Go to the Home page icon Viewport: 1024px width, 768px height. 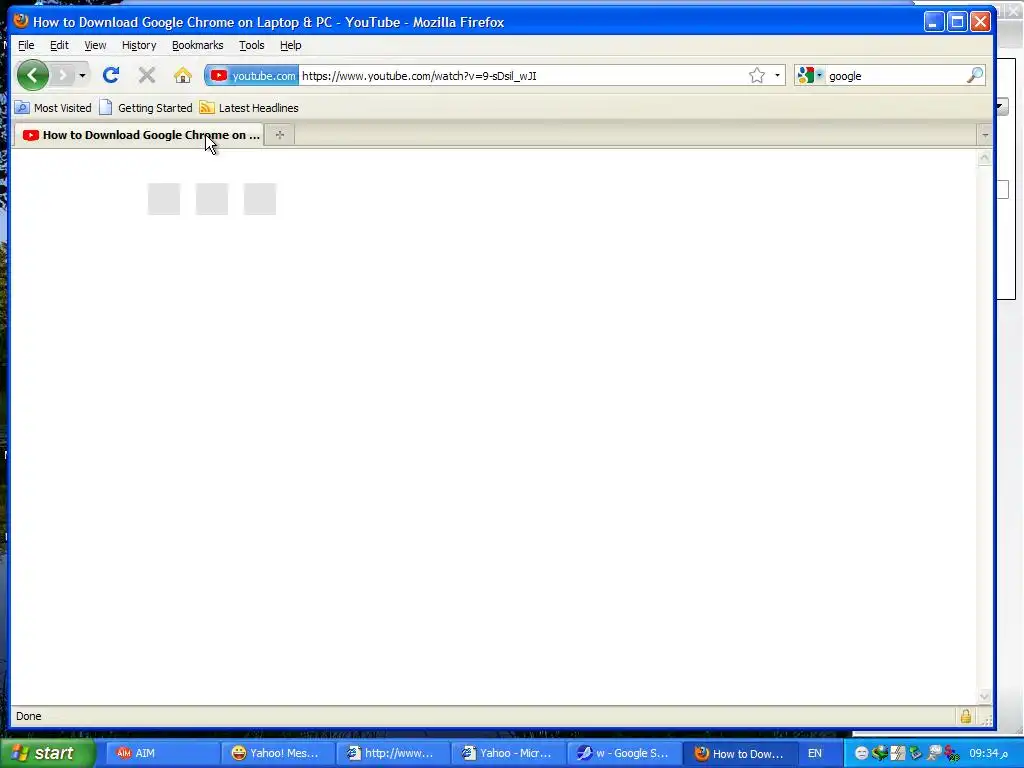click(x=183, y=75)
